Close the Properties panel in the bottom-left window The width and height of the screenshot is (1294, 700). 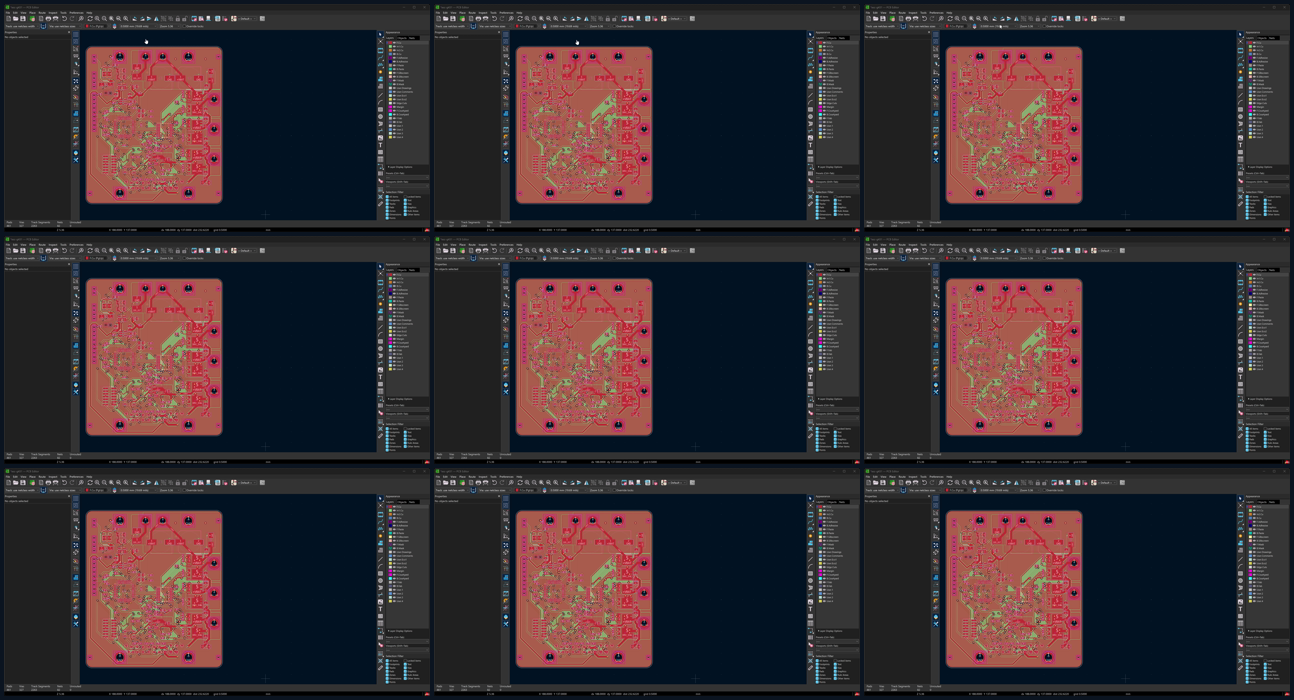pos(69,496)
